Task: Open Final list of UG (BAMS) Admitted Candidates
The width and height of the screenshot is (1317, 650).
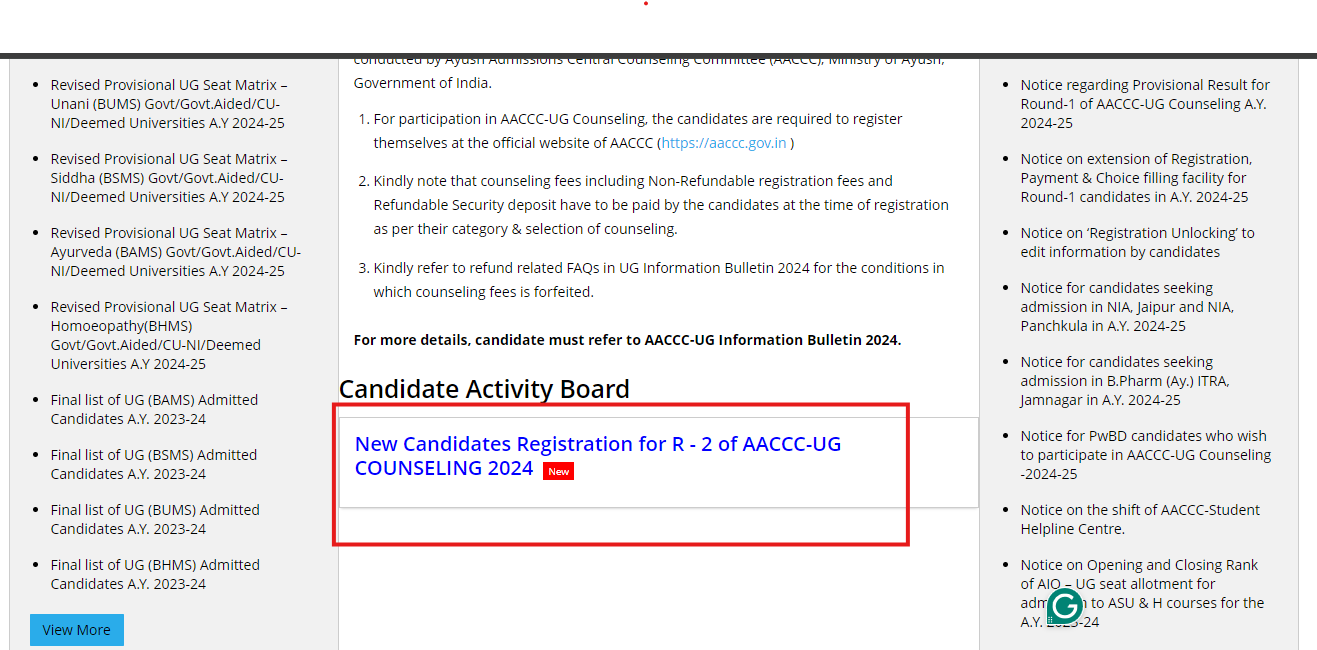Action: click(x=154, y=409)
